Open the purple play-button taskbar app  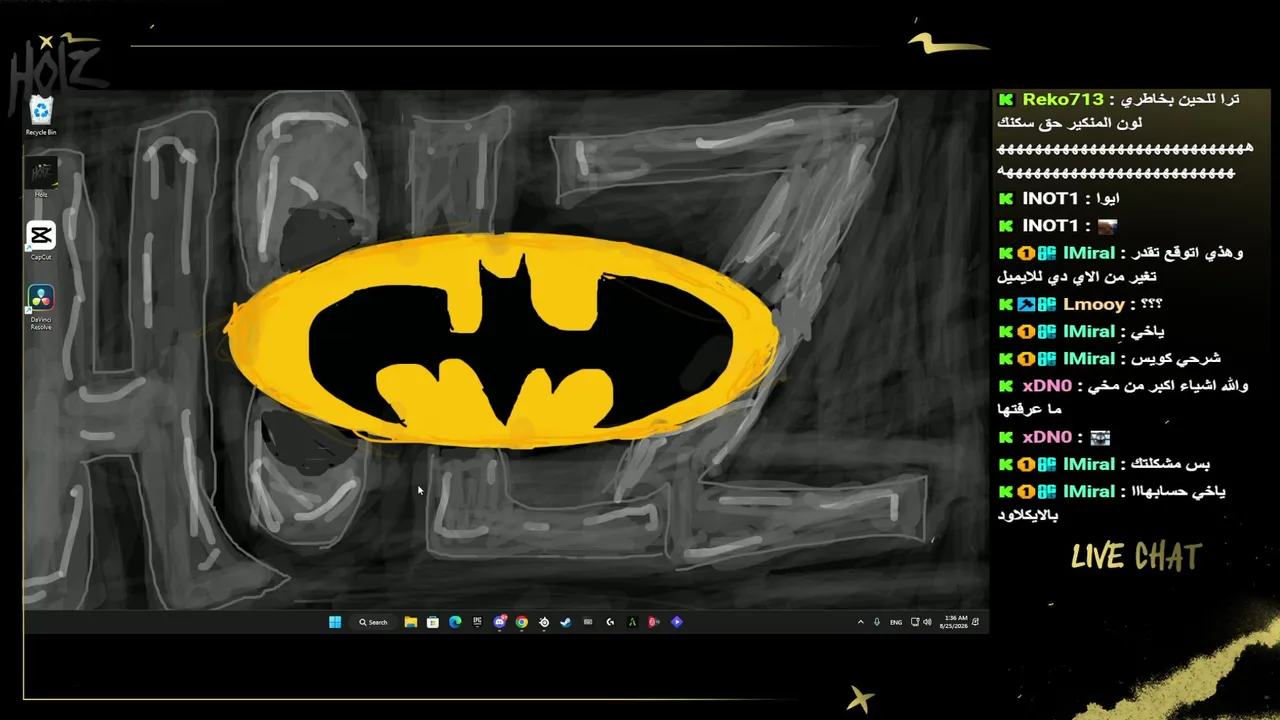click(x=677, y=622)
